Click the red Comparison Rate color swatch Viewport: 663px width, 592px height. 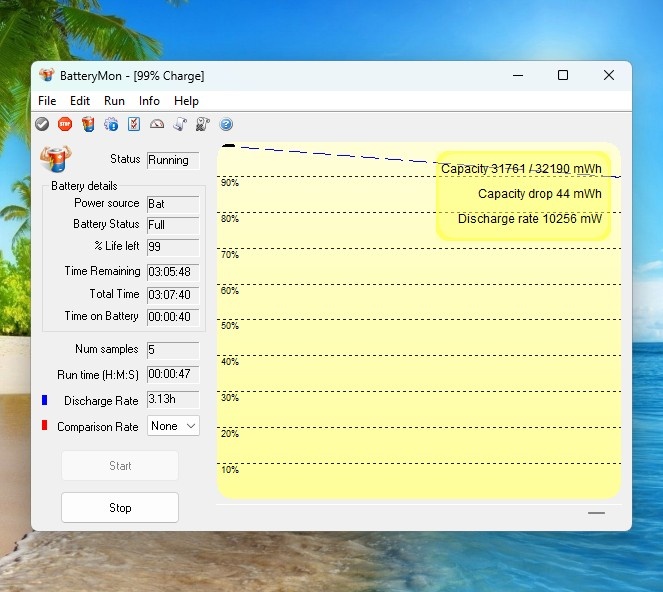pos(45,426)
